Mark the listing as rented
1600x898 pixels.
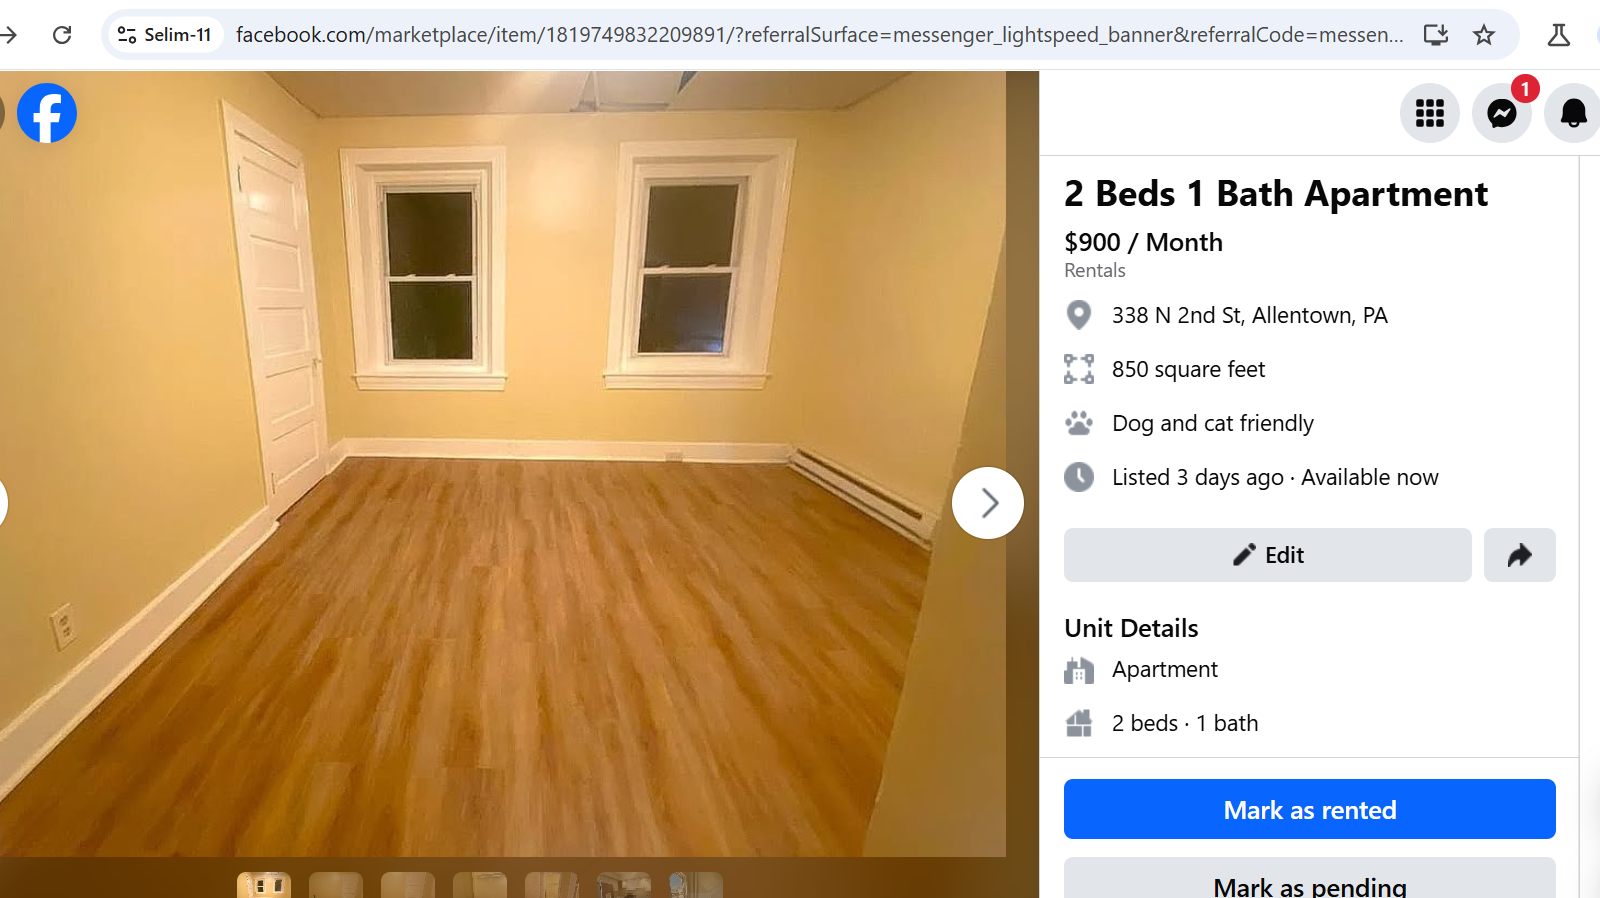click(x=1310, y=809)
